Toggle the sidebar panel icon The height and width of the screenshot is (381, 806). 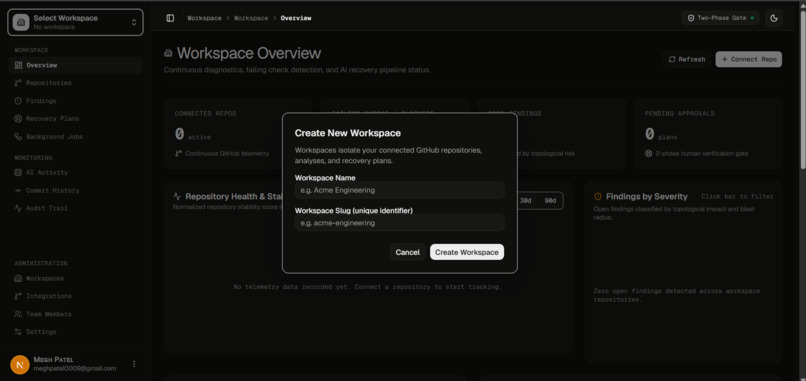[x=170, y=18]
